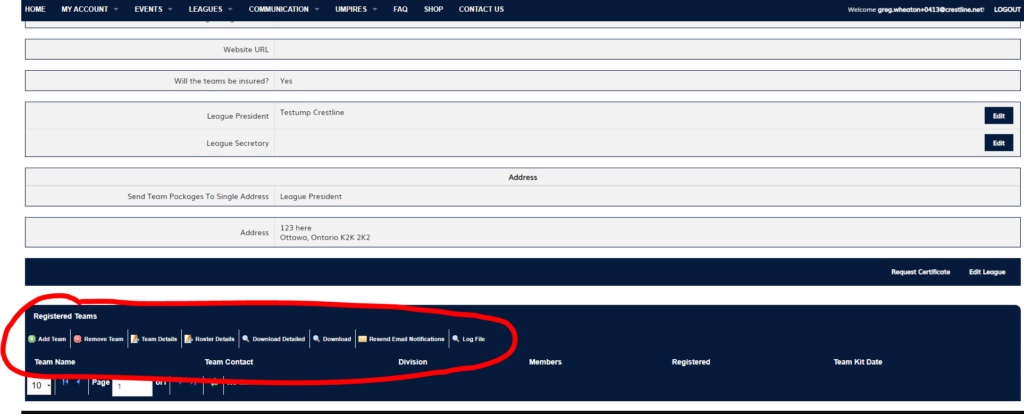Expand the My Account menu
The width and height of the screenshot is (1024, 414).
click(89, 9)
